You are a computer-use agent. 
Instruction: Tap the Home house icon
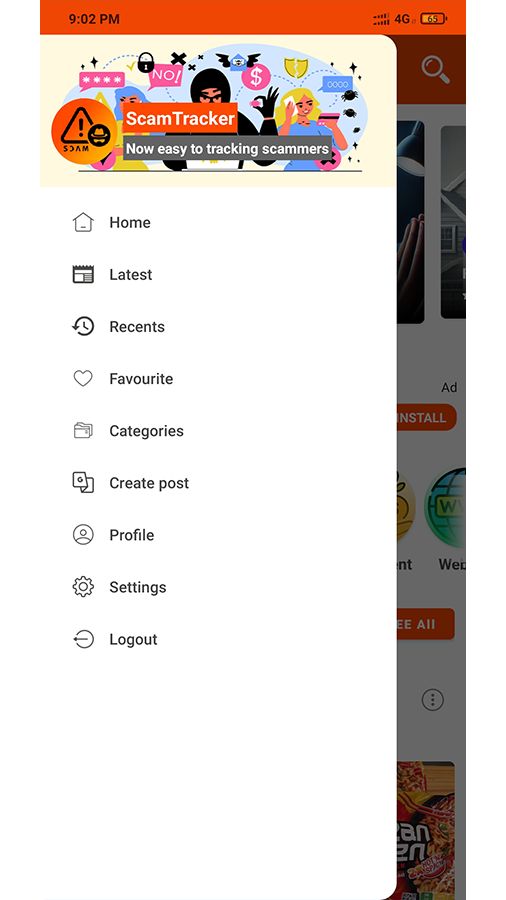point(83,222)
